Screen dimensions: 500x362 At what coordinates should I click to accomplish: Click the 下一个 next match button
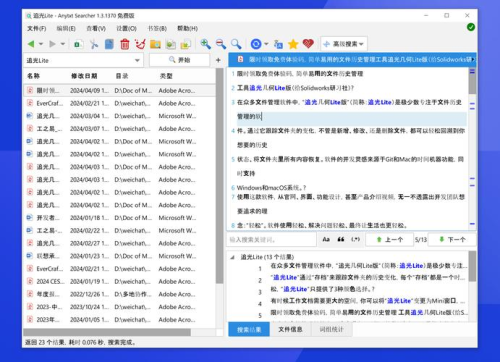tap(452, 239)
